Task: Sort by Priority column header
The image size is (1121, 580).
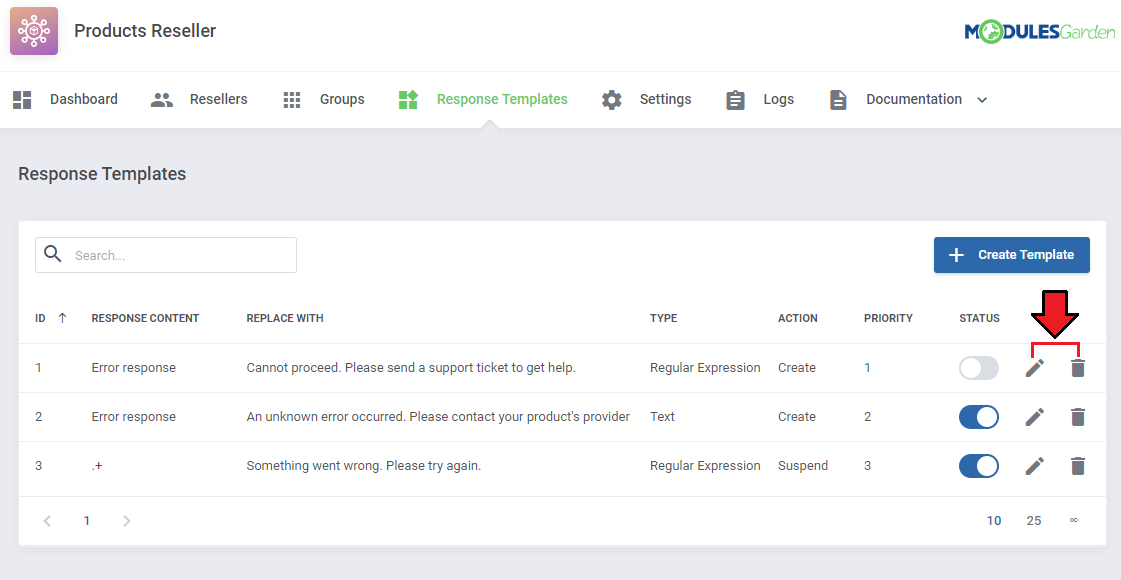Action: click(888, 318)
